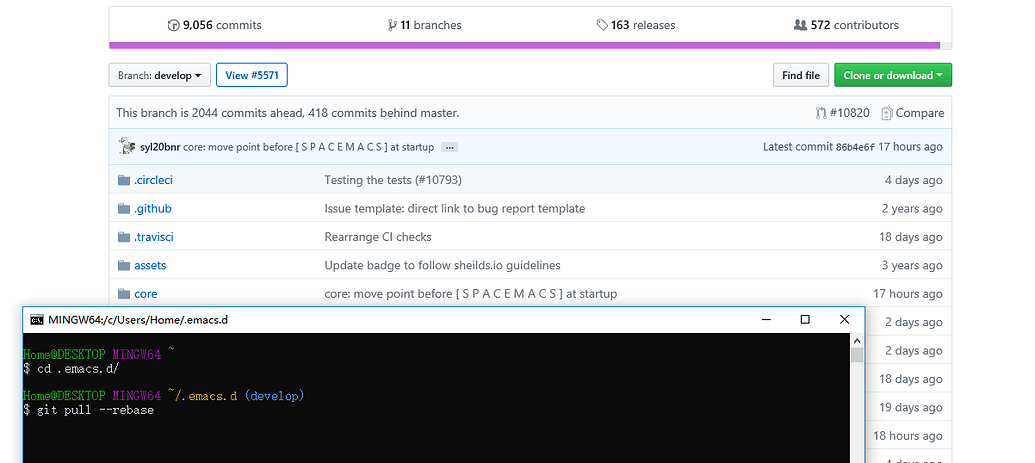Click the .travisci folder icon
Image resolution: width=1035 pixels, height=463 pixels.
pos(124,237)
